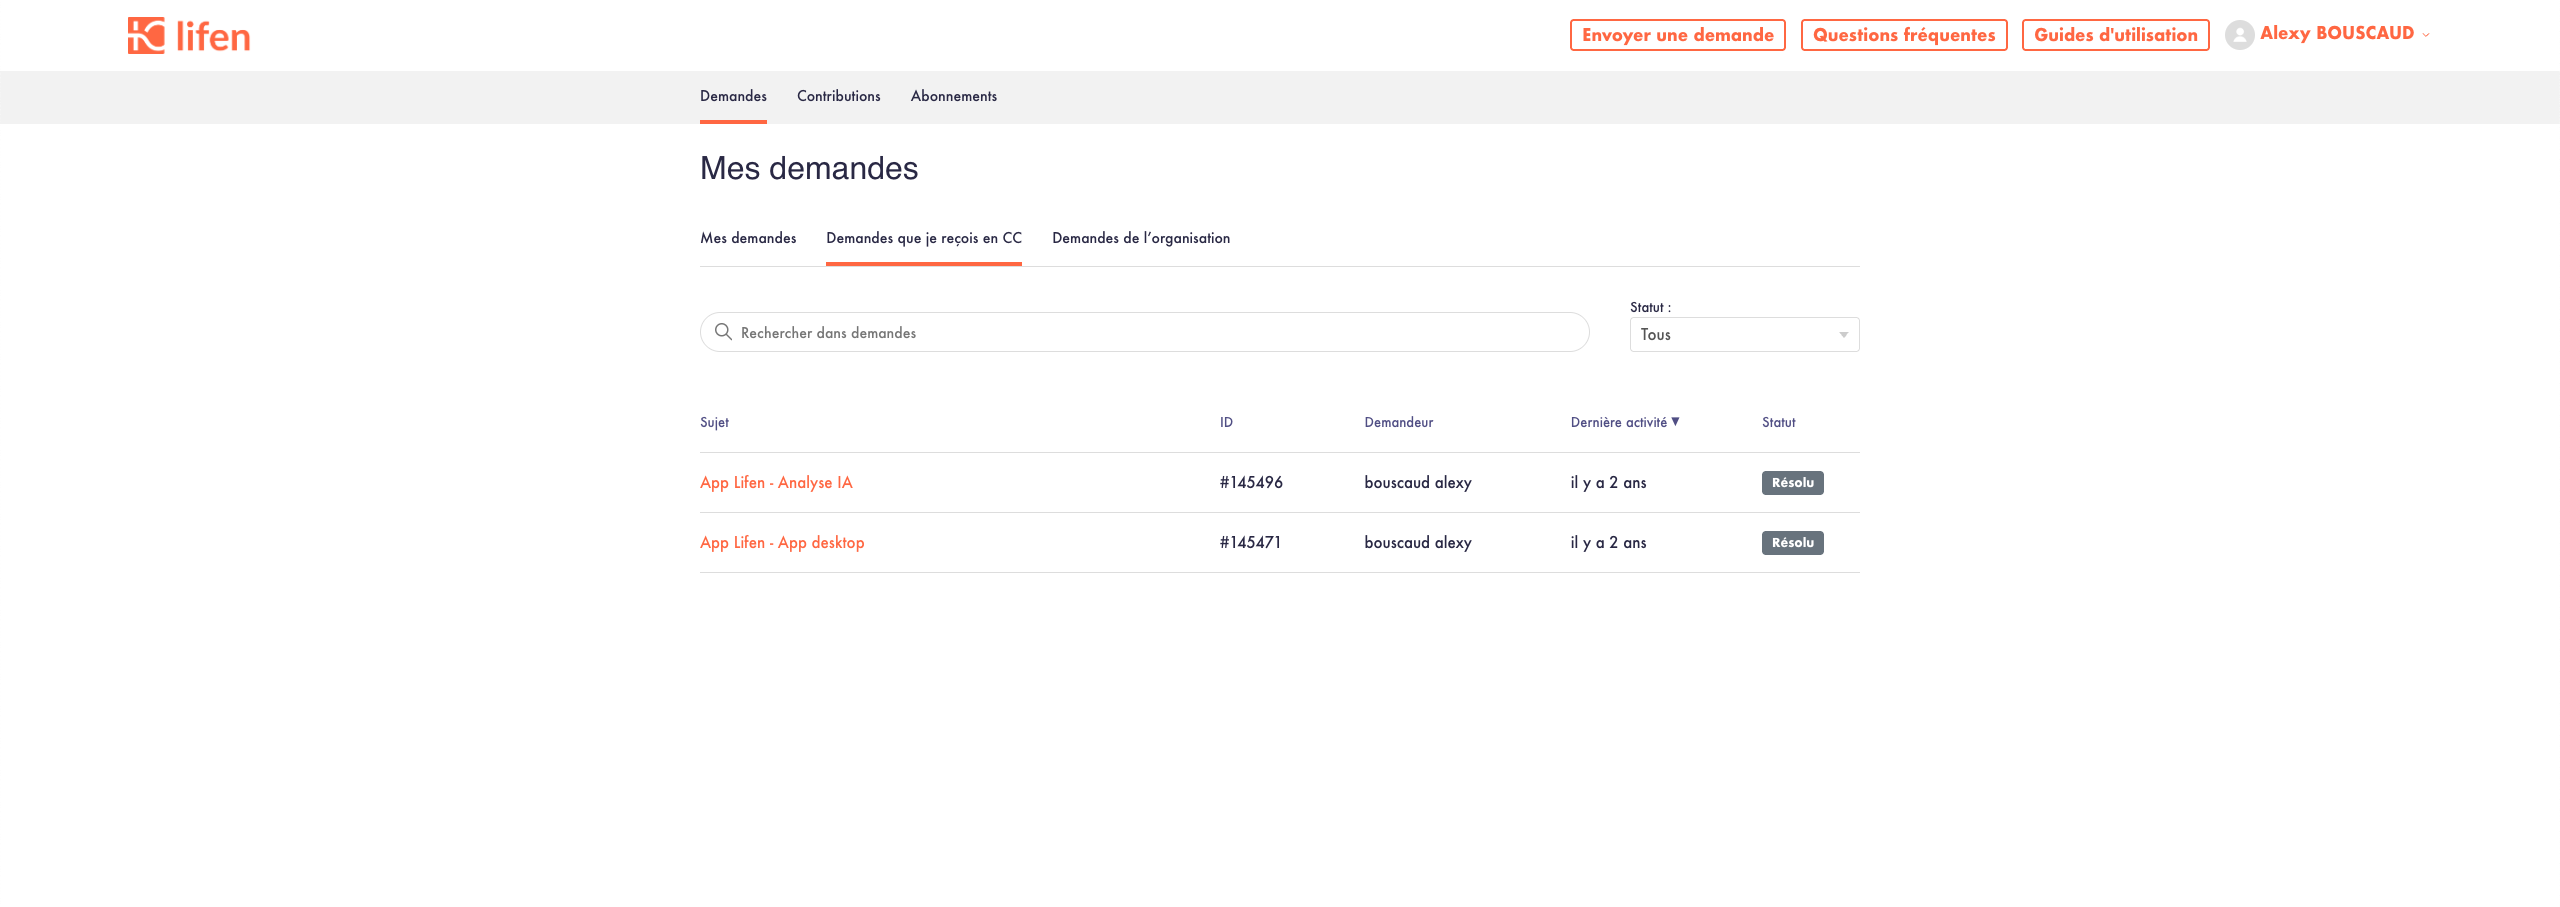The image size is (2560, 907).
Task: Open Questions fréquentes page
Action: [1903, 35]
